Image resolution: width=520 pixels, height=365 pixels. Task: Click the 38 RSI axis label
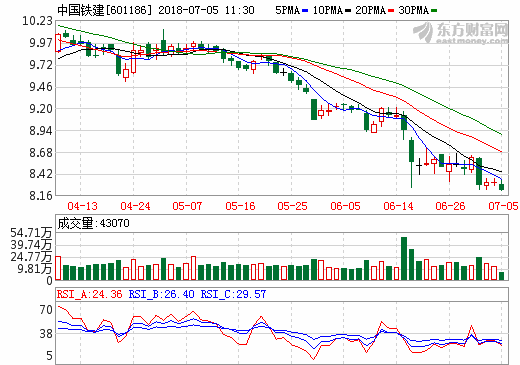[46, 334]
